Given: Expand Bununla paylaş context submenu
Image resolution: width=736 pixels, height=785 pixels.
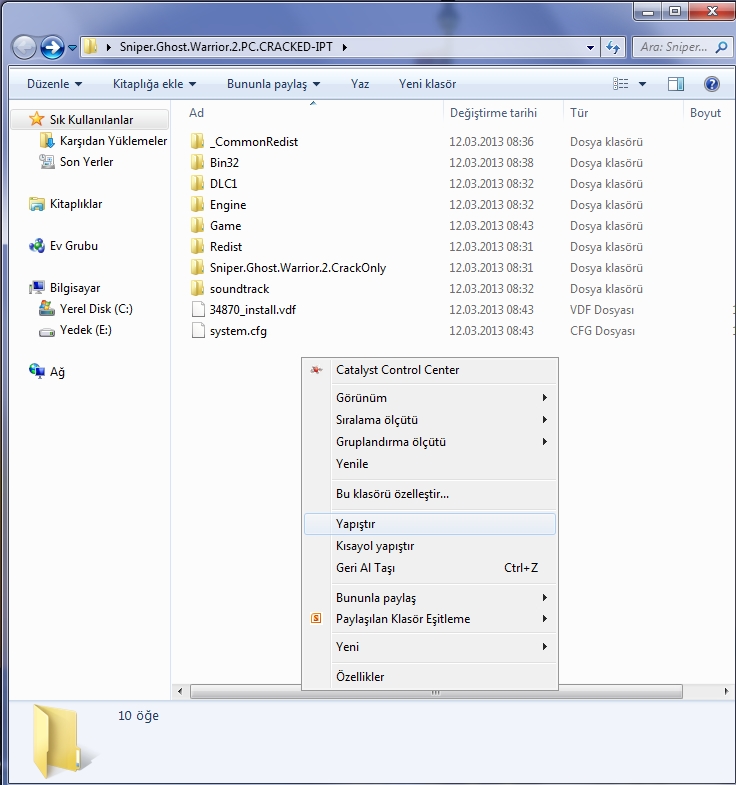Looking at the screenshot, I should click(430, 598).
